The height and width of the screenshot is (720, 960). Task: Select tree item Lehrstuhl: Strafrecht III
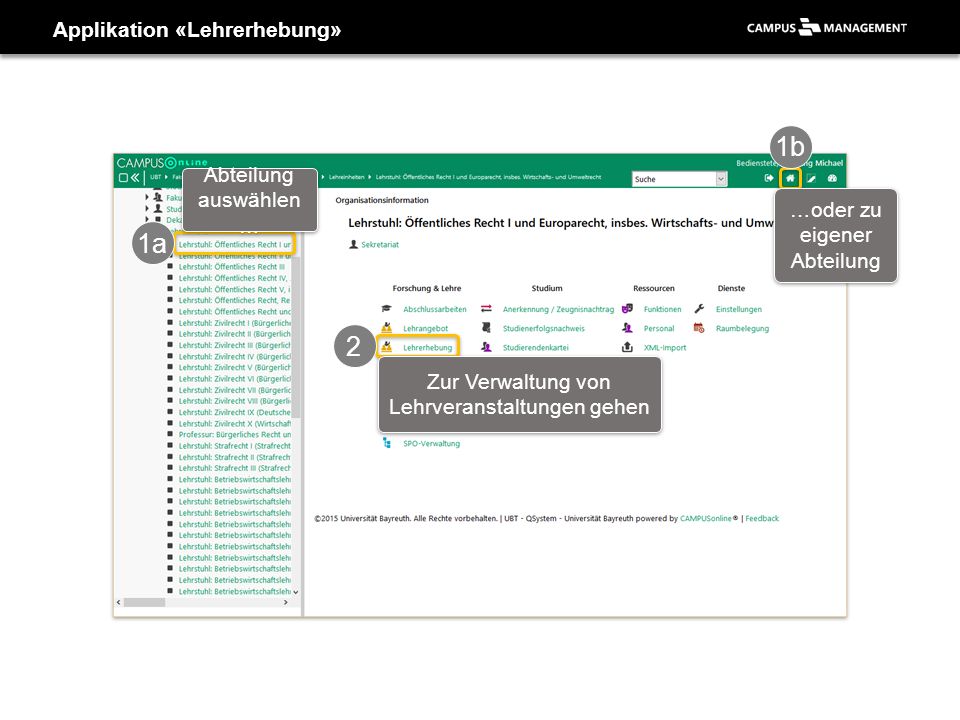coord(234,468)
